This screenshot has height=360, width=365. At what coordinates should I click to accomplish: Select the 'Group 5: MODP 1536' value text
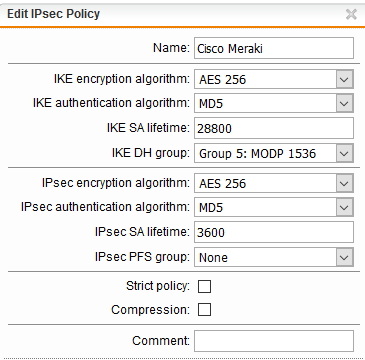[257, 154]
